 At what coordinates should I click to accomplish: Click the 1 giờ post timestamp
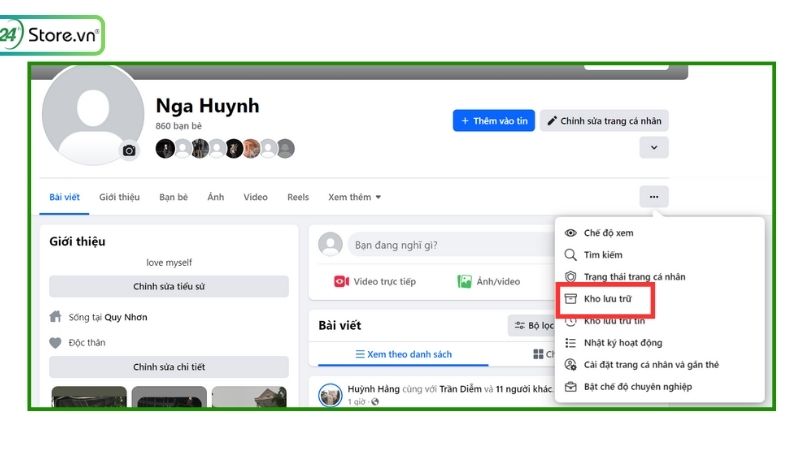coord(357,402)
